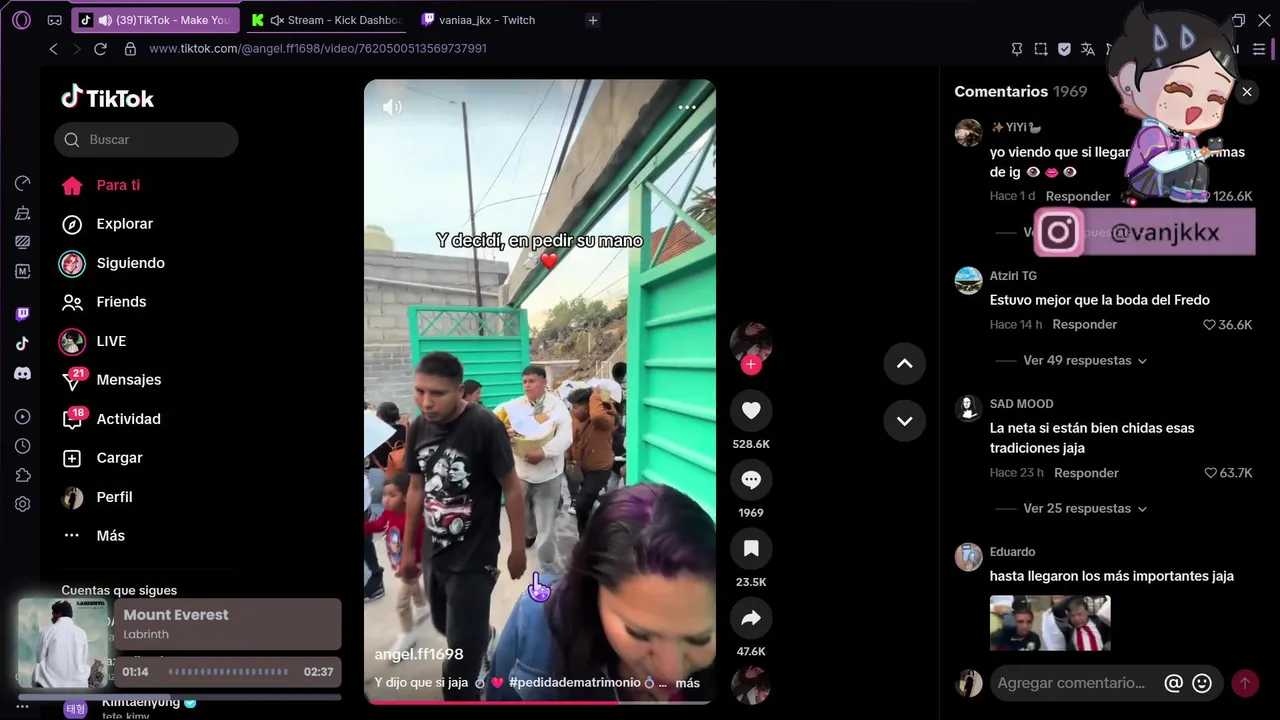
Task: Open GX Control speedometer in sidebar
Action: 22,183
